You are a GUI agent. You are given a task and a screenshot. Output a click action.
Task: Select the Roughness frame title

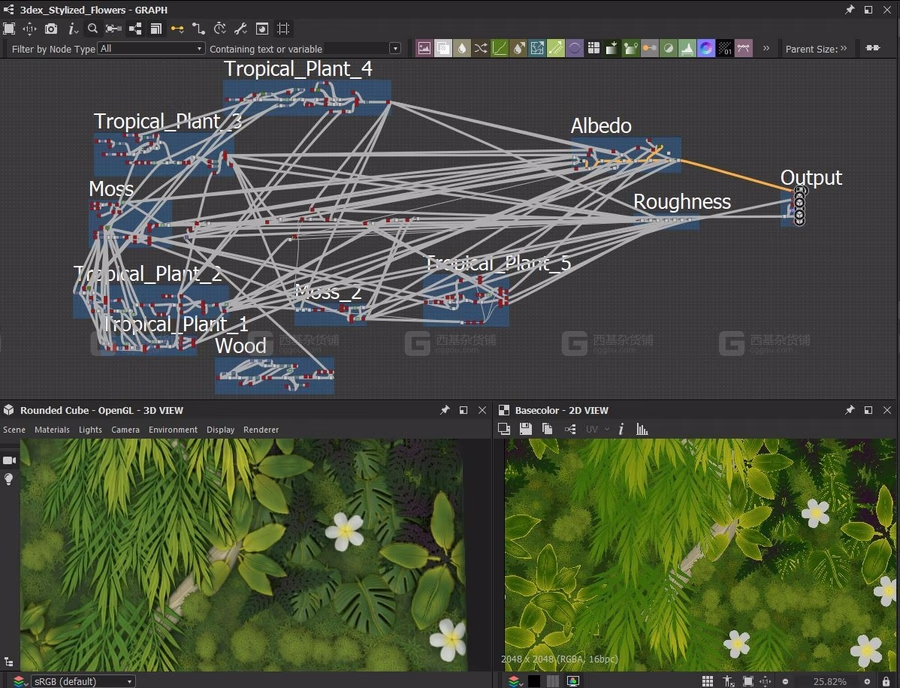[682, 201]
